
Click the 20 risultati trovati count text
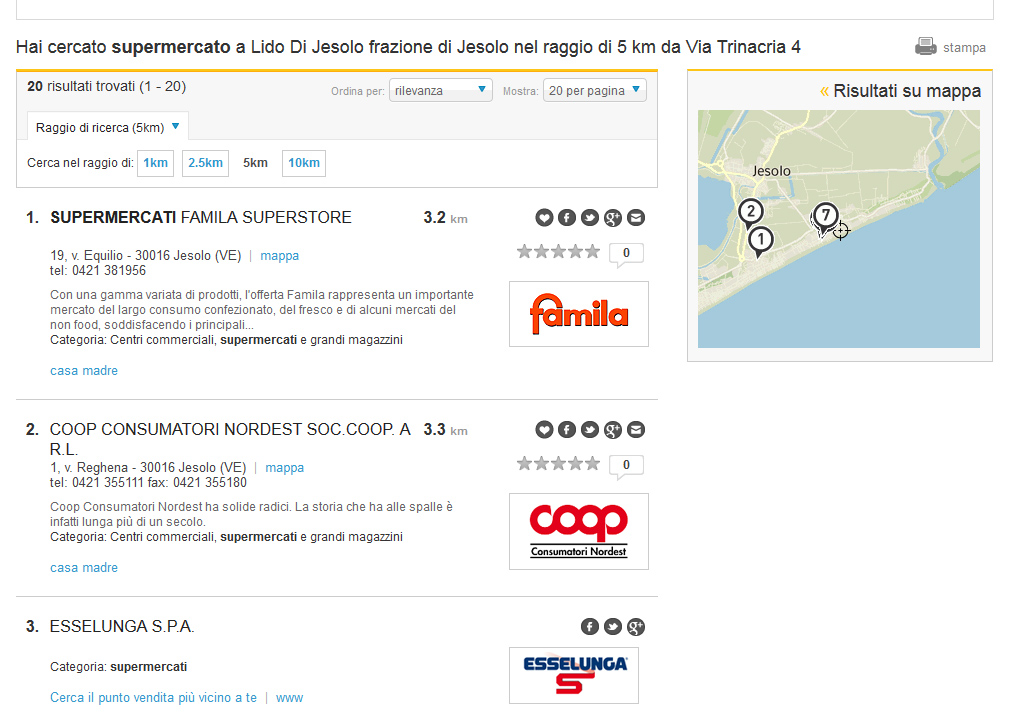(106, 87)
